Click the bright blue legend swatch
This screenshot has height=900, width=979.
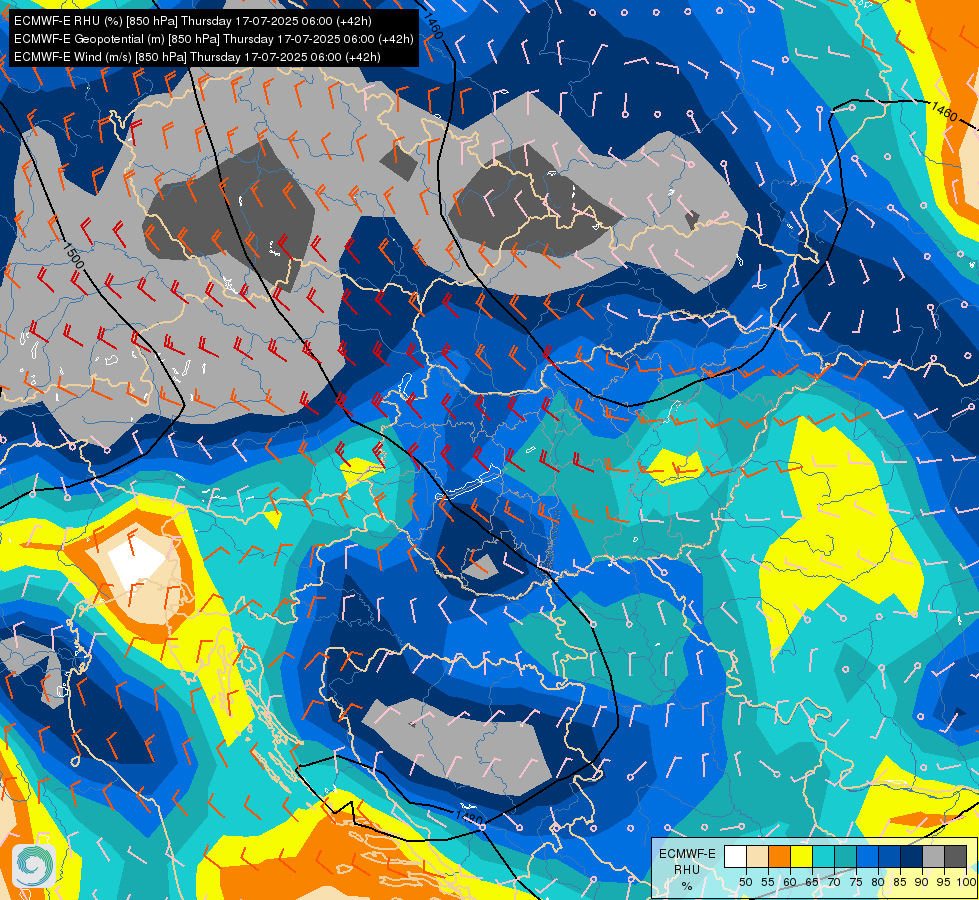pos(868,856)
